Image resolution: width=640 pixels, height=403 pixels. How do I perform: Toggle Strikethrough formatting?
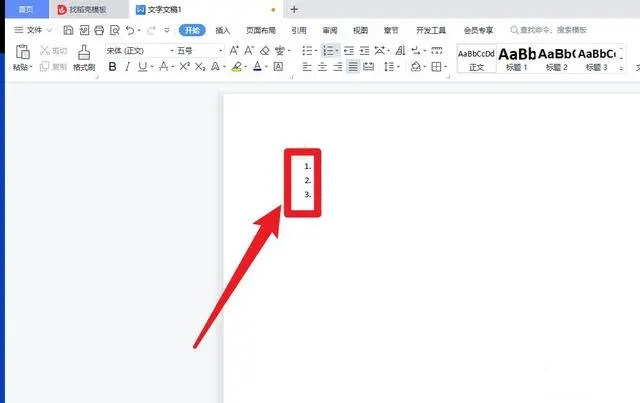coord(164,66)
